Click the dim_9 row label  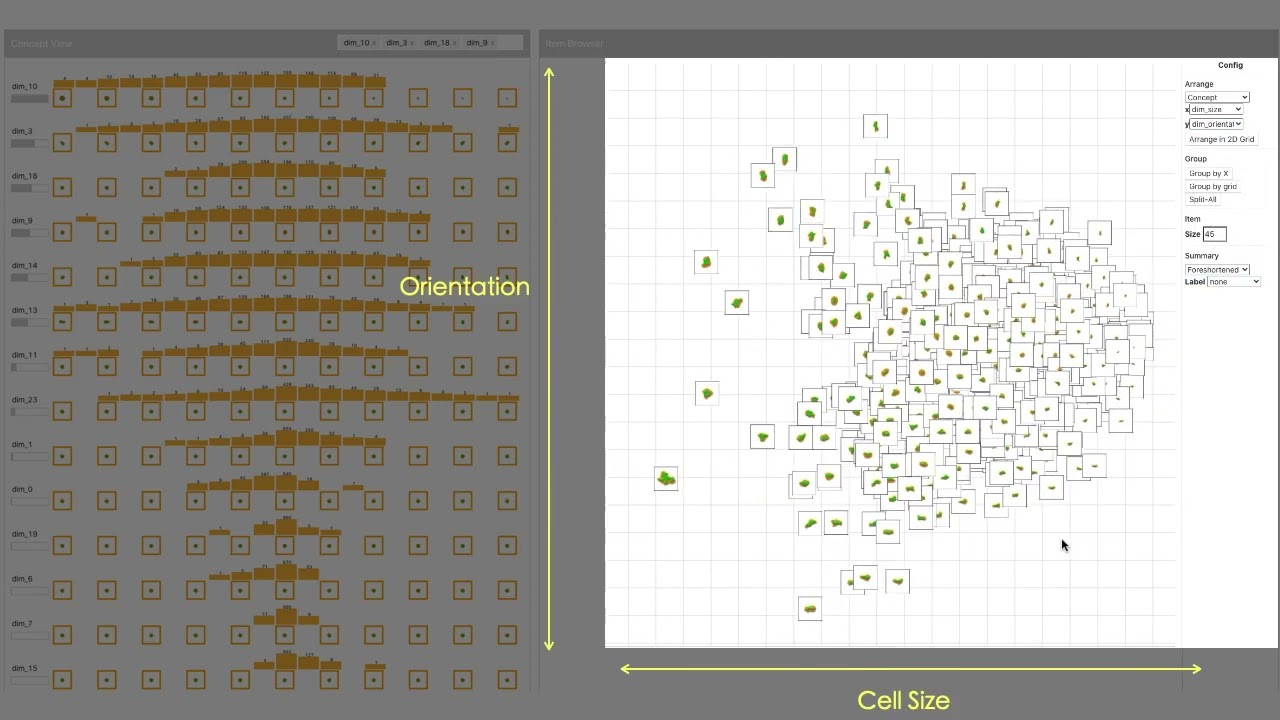(22, 220)
